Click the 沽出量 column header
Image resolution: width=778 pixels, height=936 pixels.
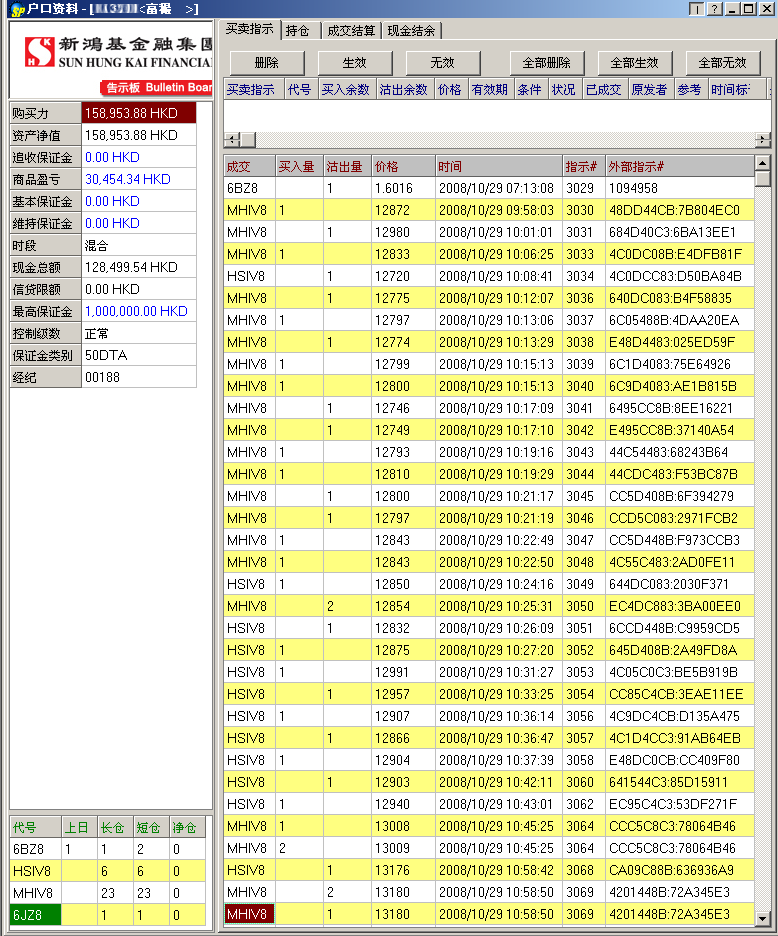click(x=347, y=167)
